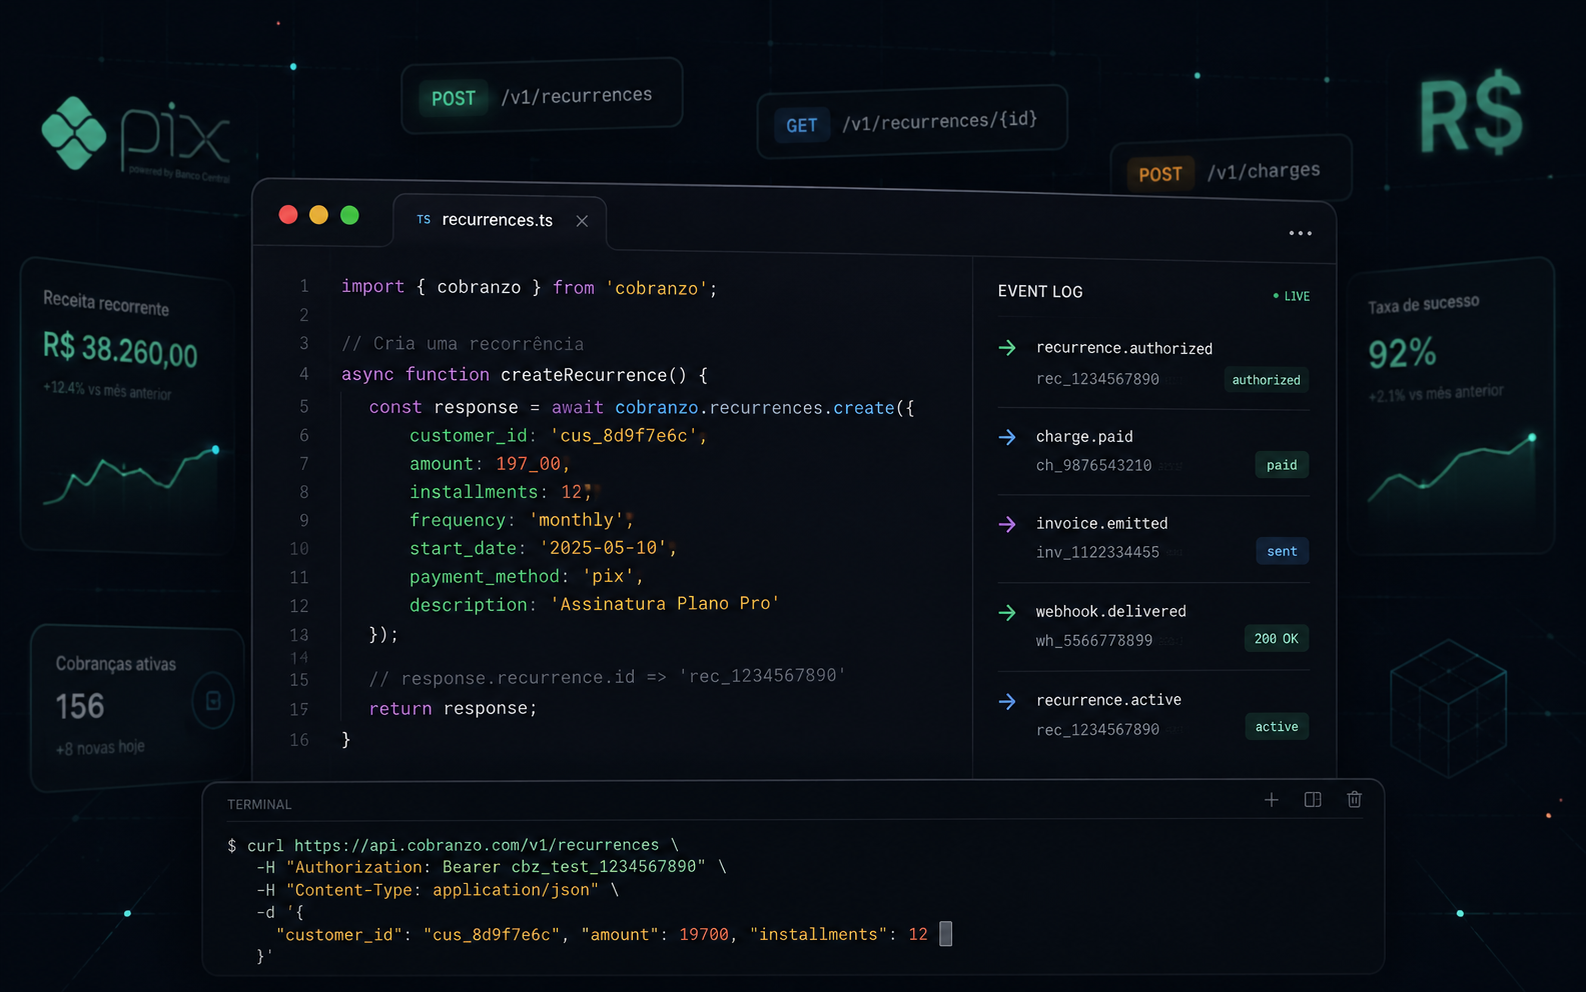Select the recurrences.ts editor tab
The height and width of the screenshot is (992, 1586).
[x=499, y=220]
